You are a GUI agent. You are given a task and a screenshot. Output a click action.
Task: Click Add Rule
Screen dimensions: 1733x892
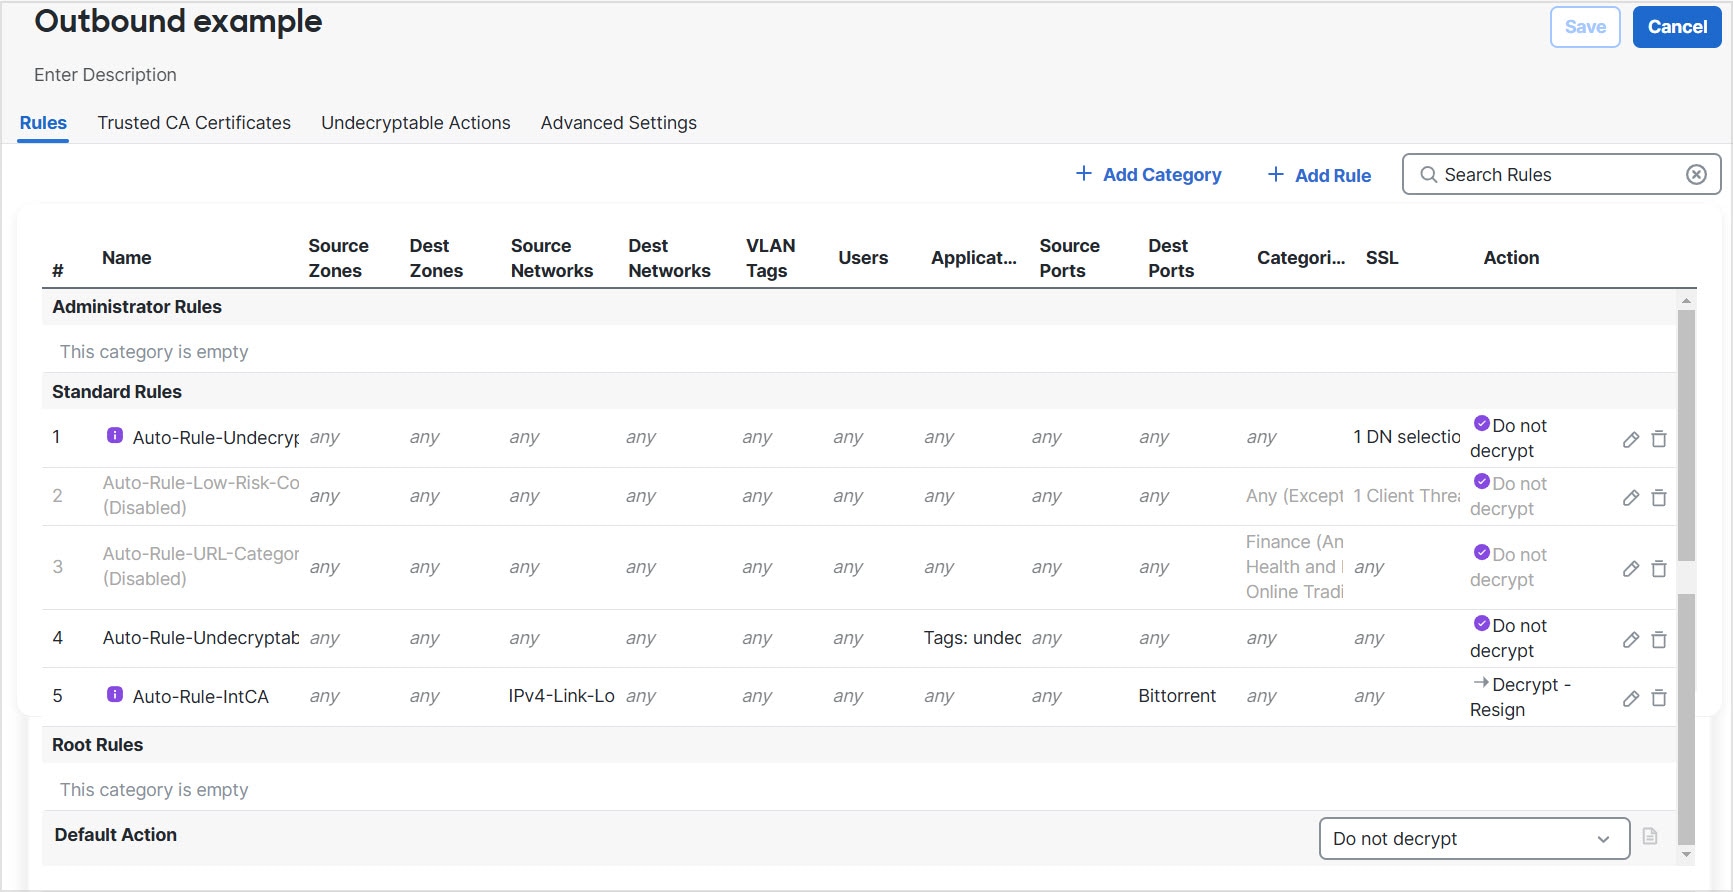tap(1319, 175)
